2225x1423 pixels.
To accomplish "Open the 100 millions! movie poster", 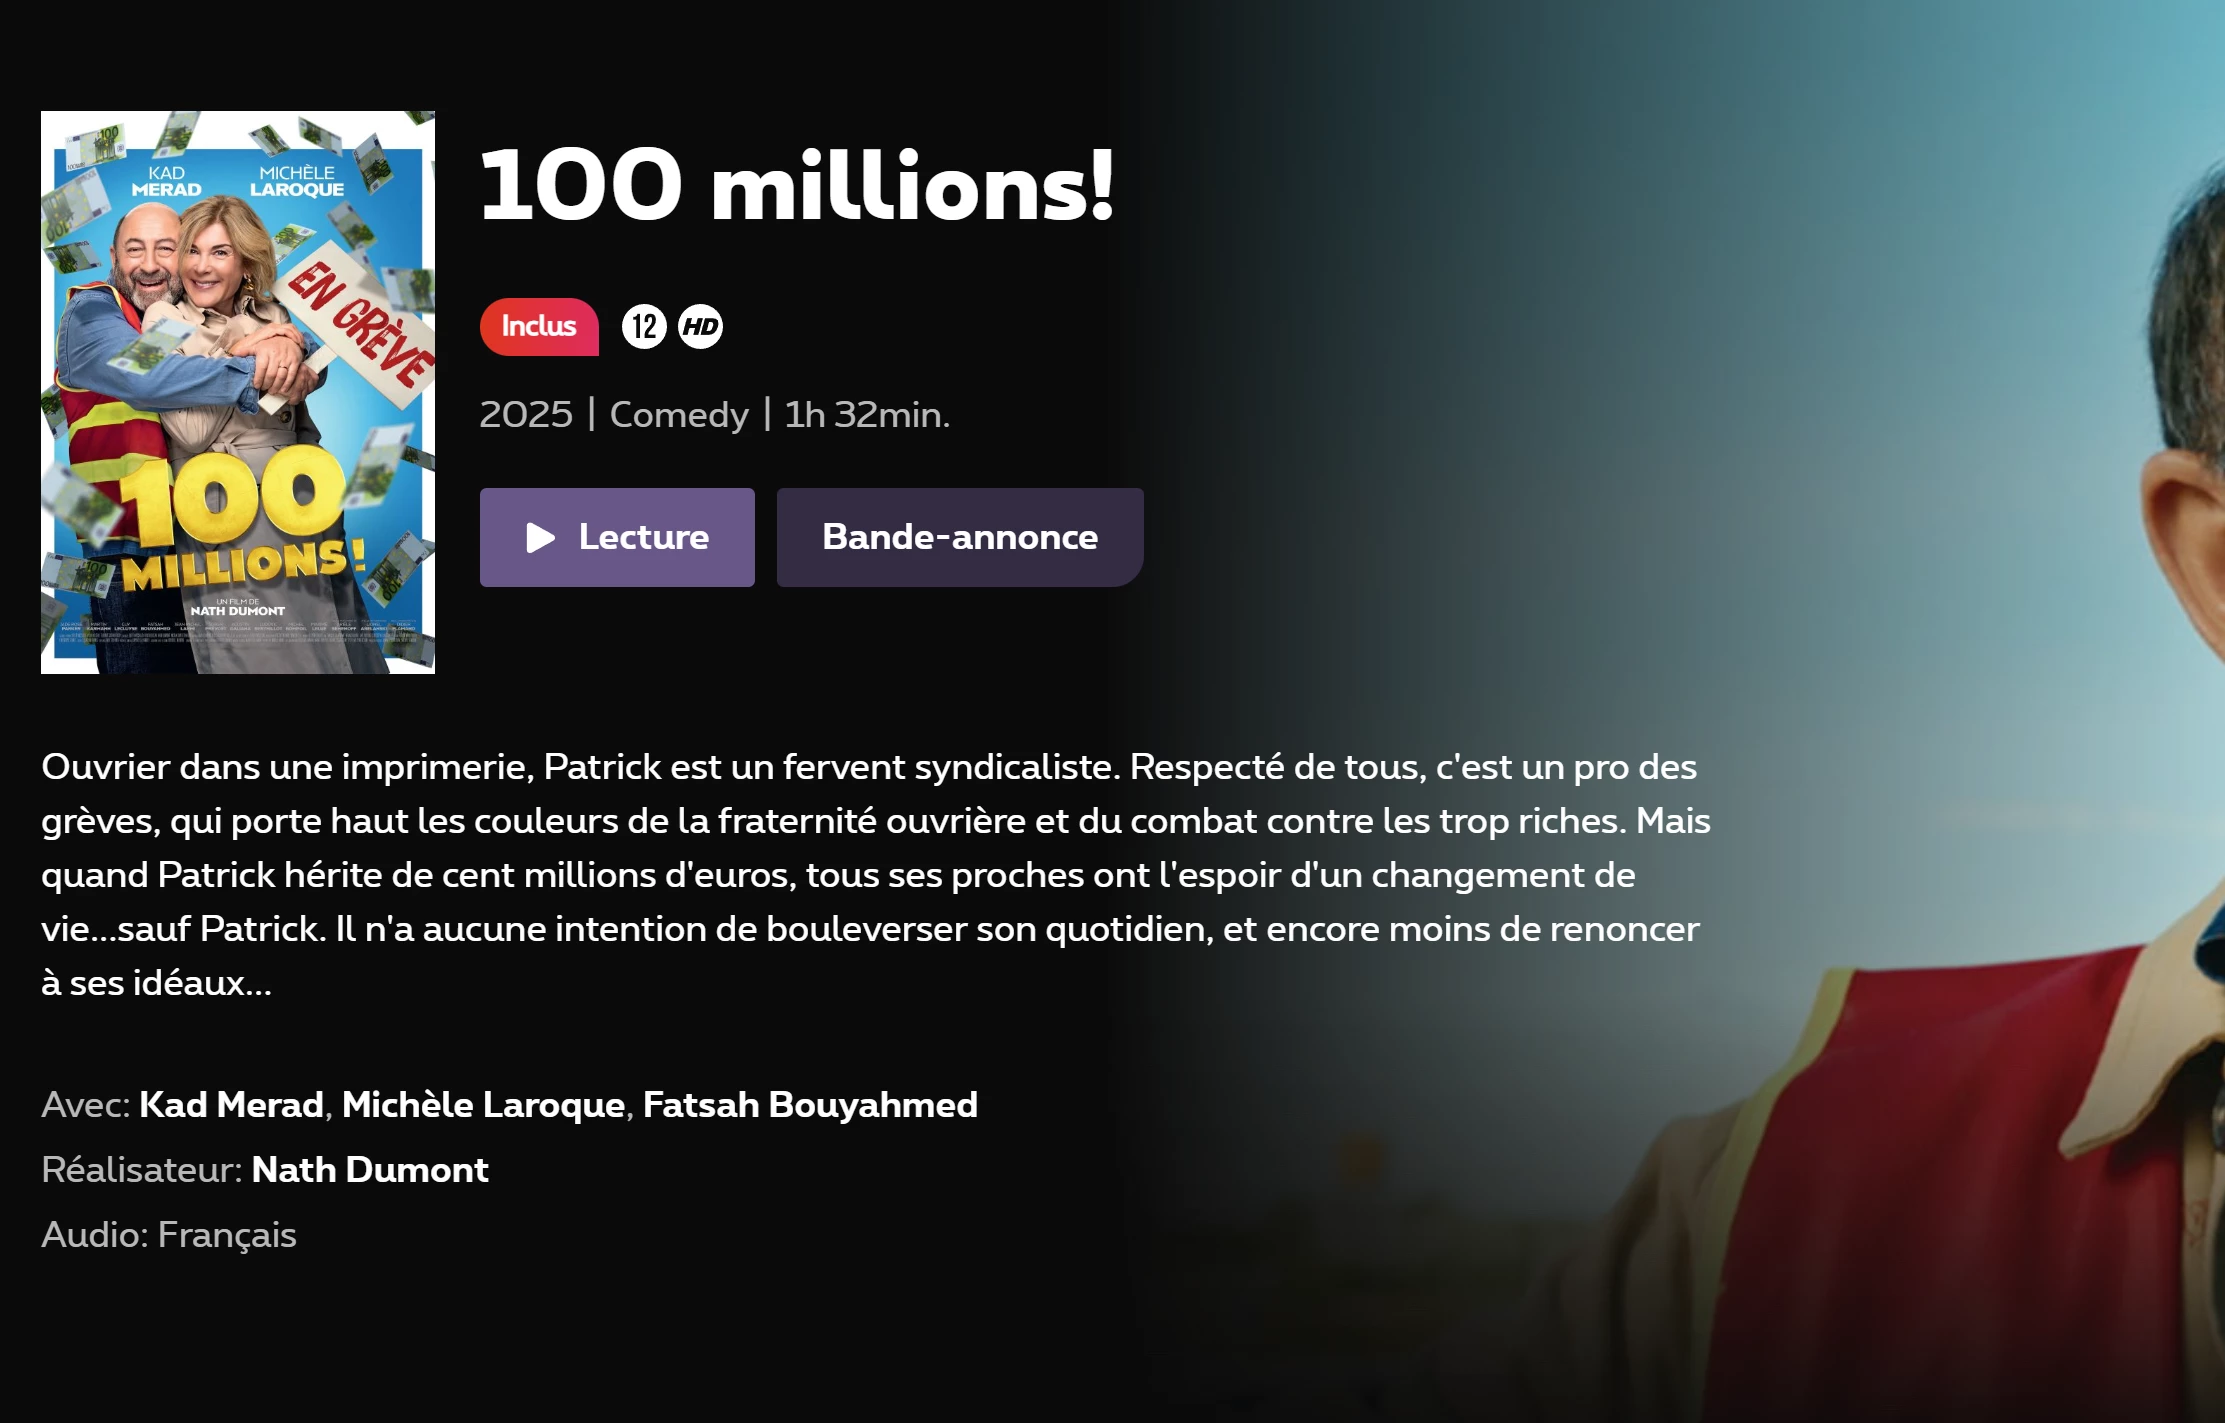I will pos(238,392).
